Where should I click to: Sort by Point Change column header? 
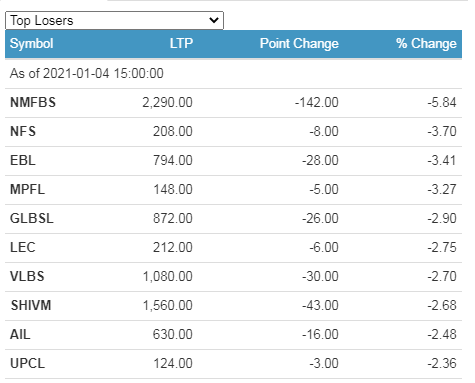pos(299,44)
